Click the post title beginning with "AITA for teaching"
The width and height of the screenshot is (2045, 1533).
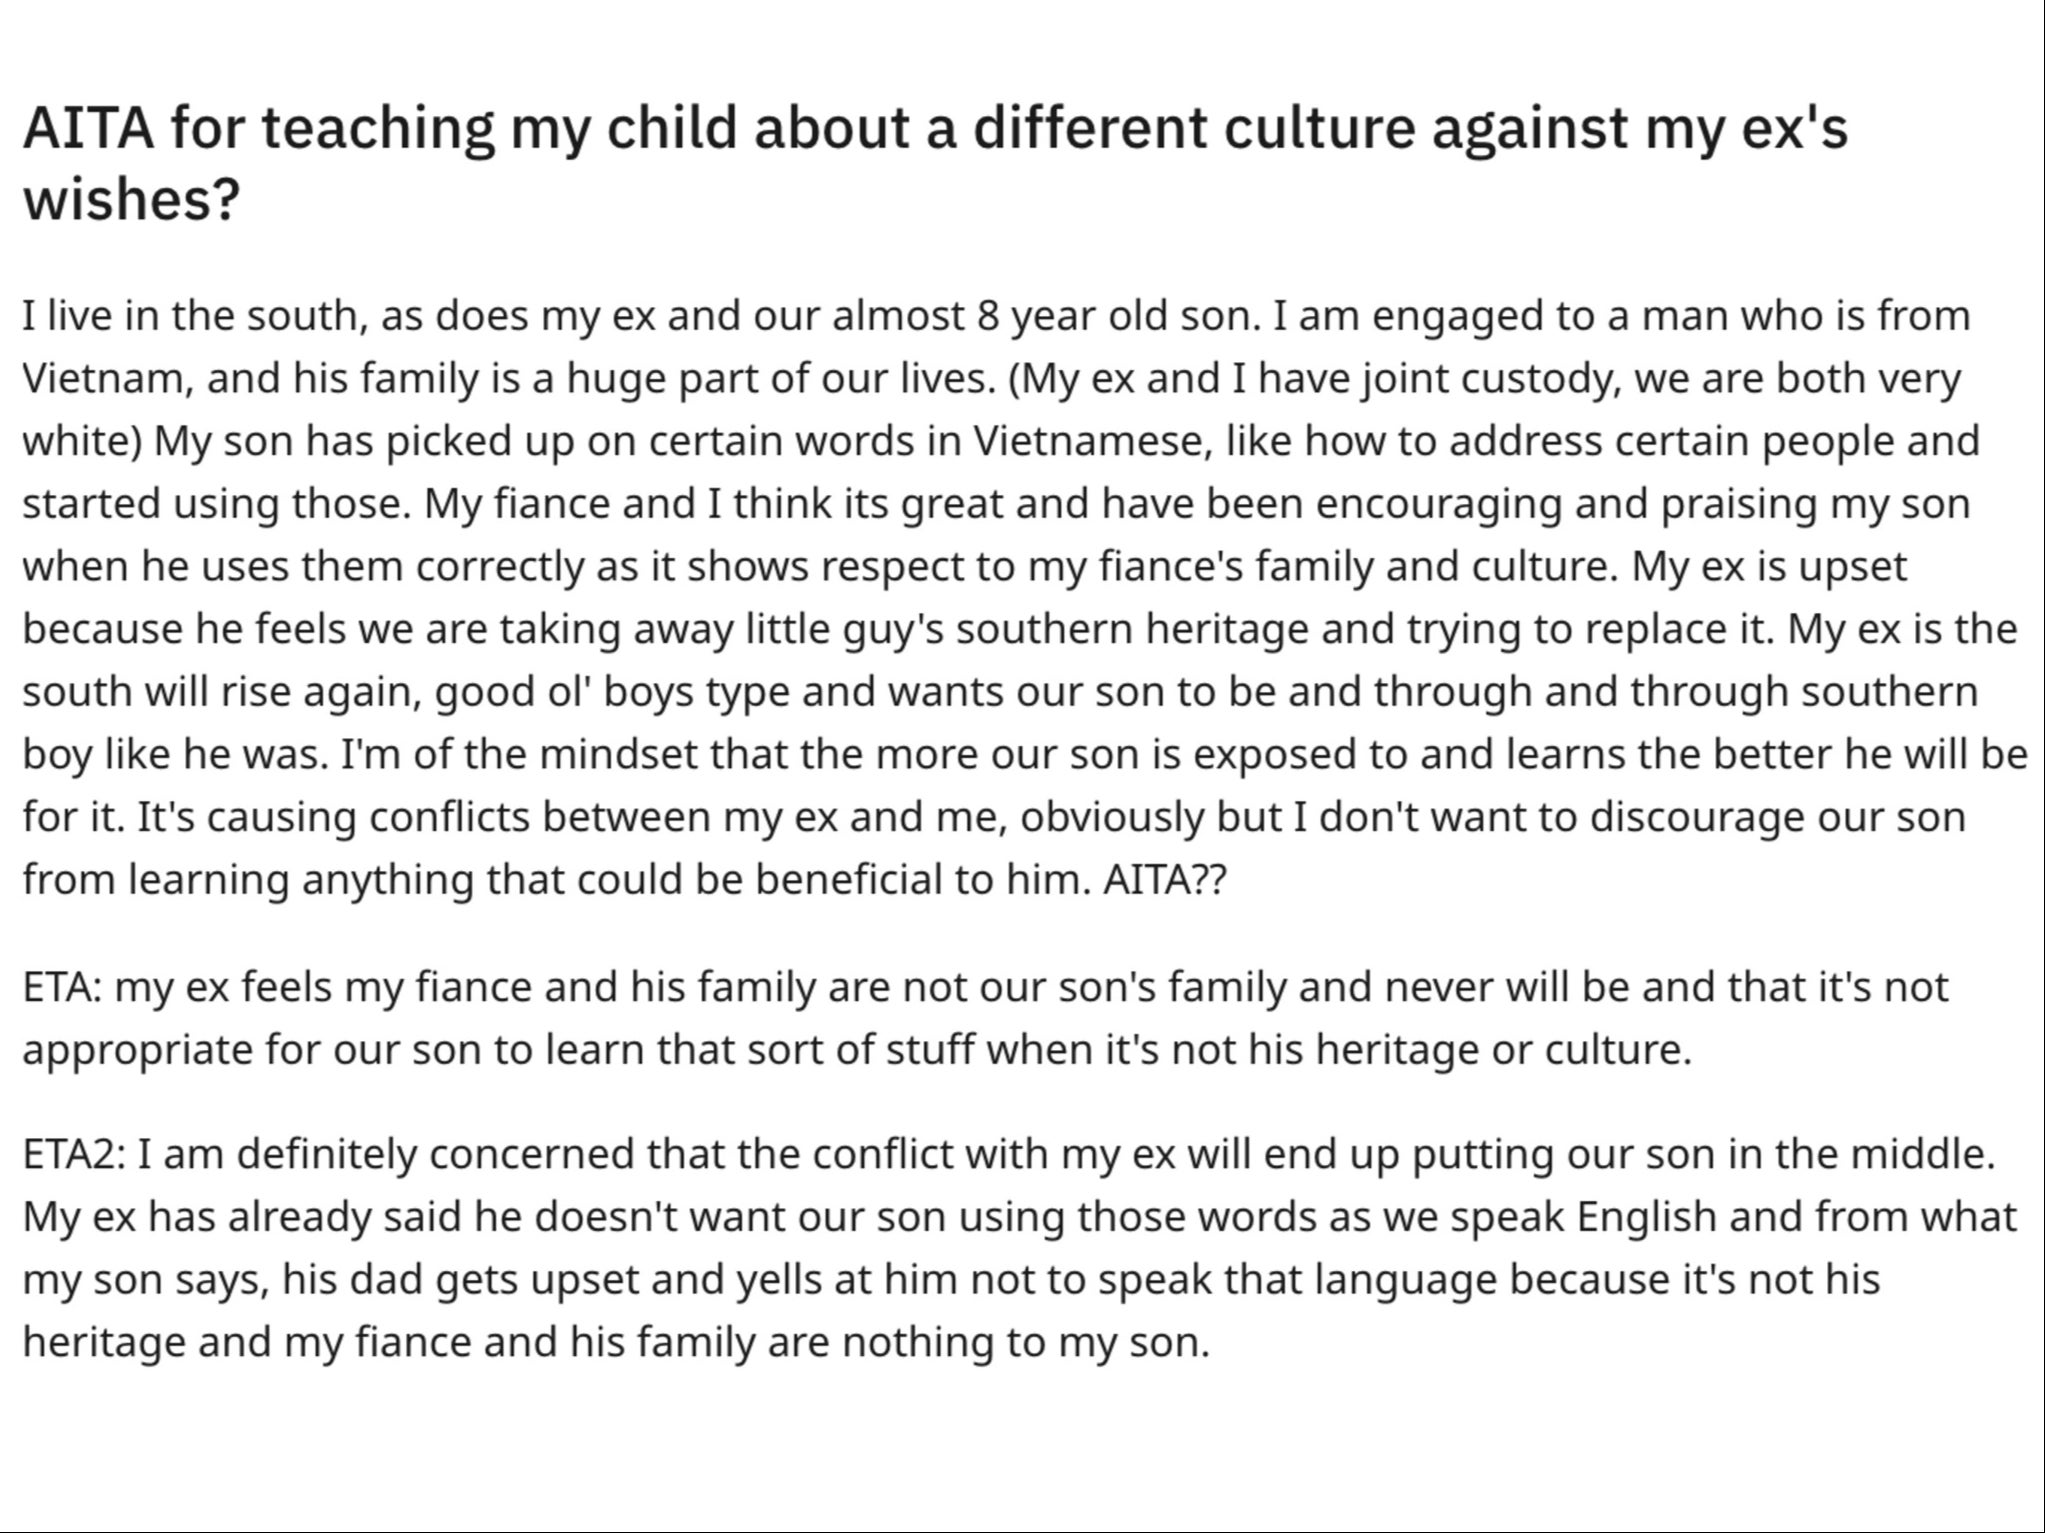934,128
